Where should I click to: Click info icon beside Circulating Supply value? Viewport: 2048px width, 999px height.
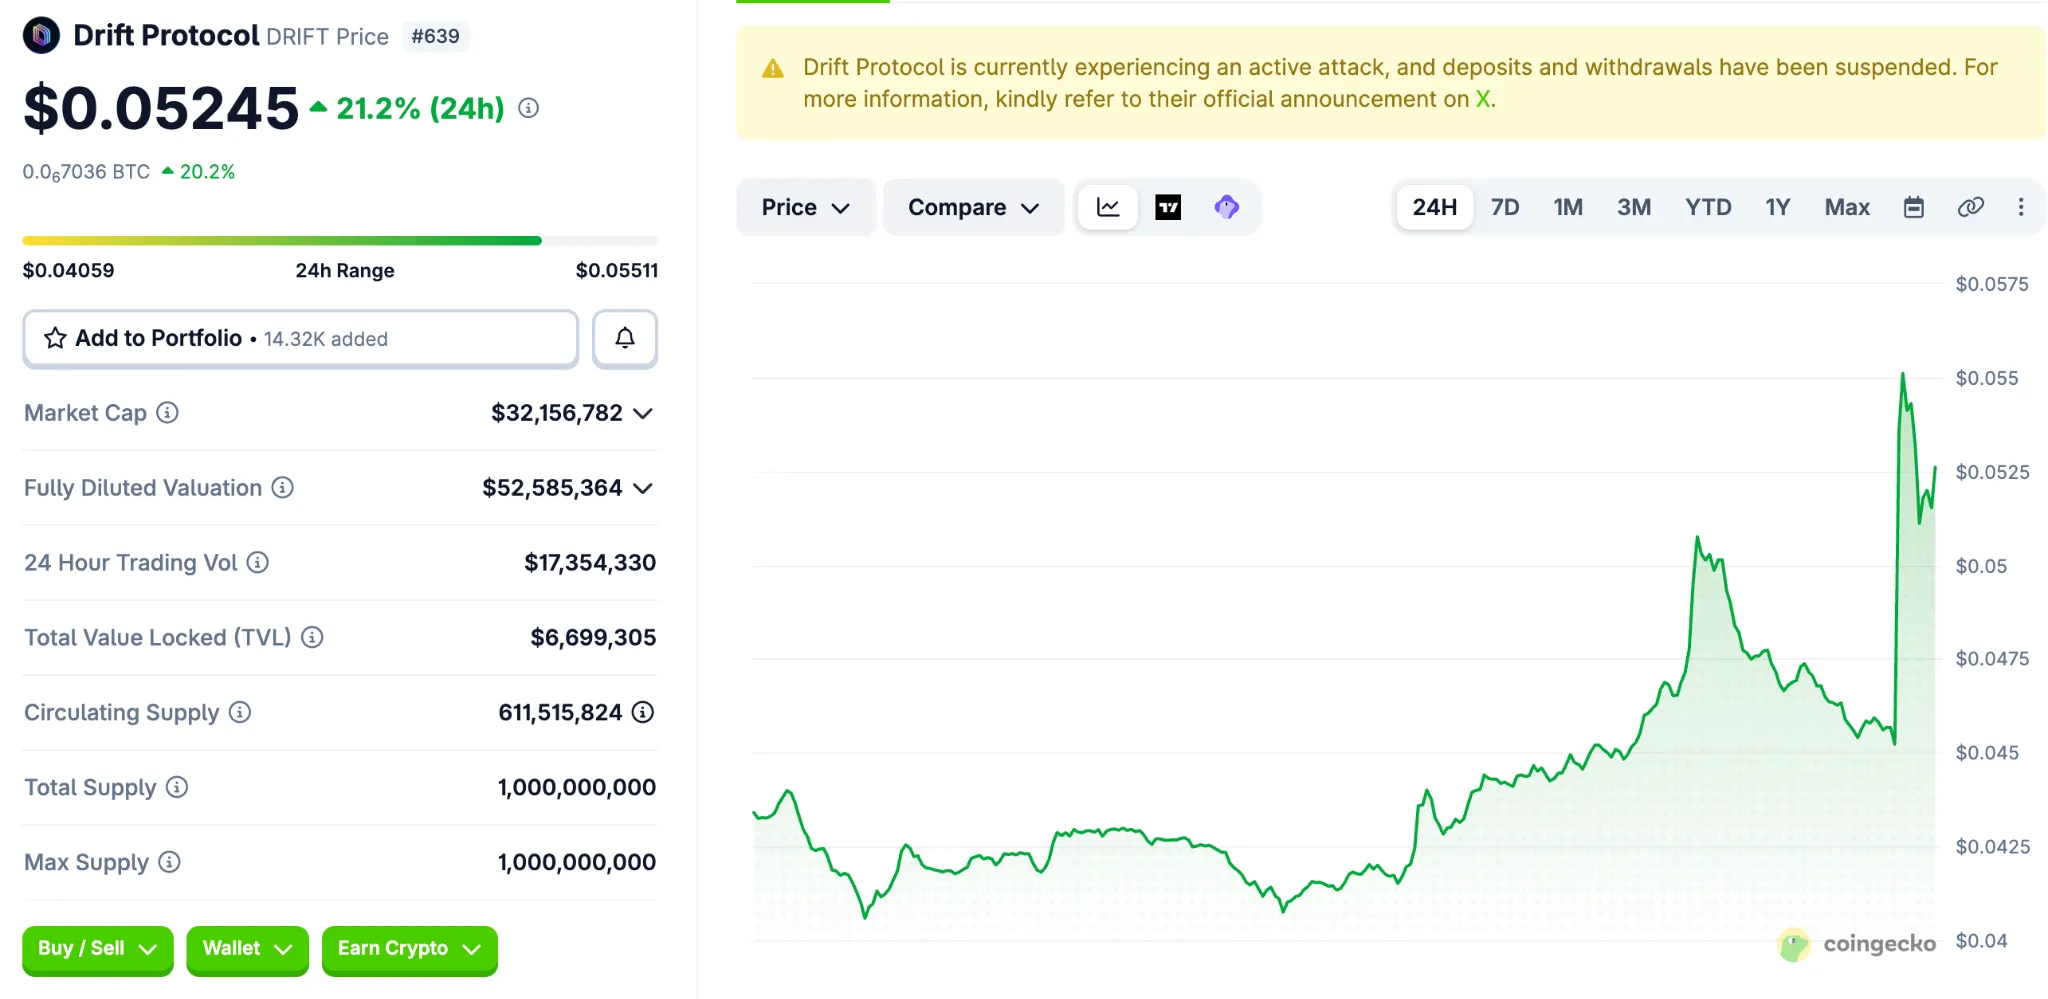click(x=643, y=712)
